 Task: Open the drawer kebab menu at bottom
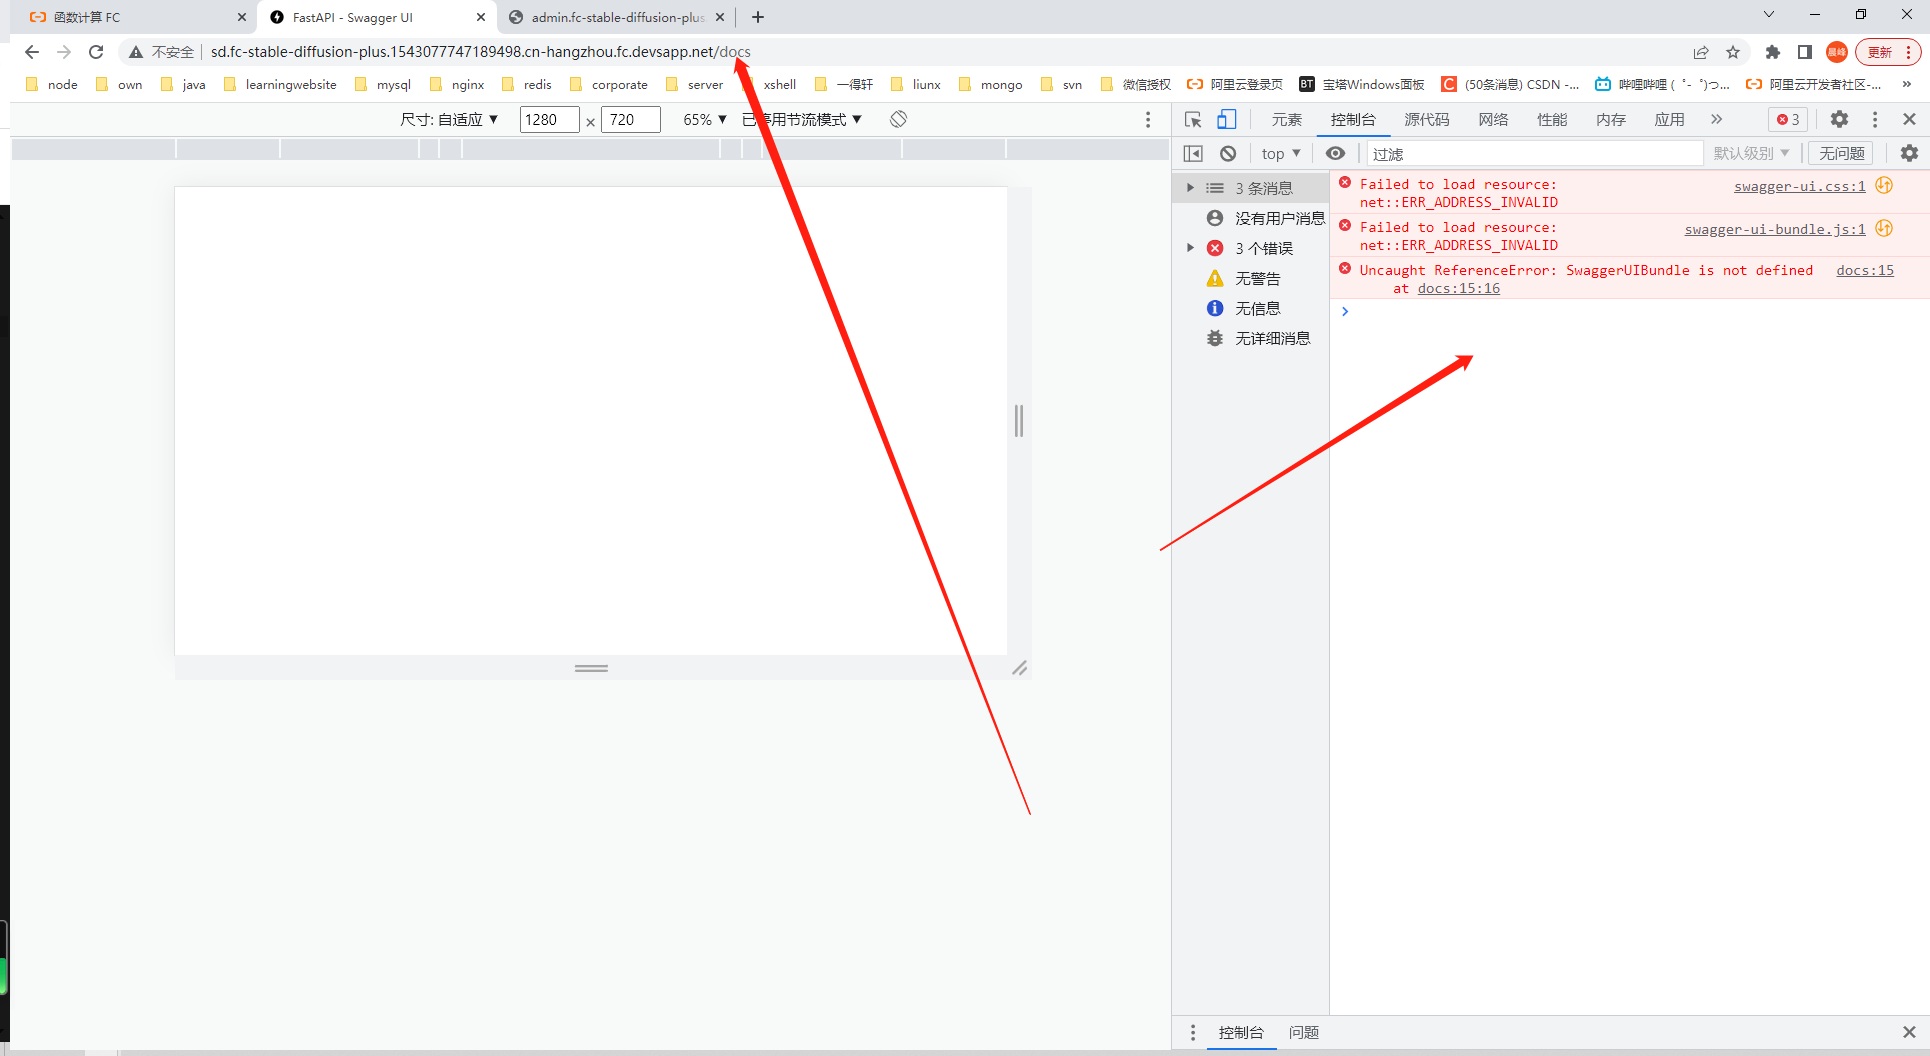pyautogui.click(x=1193, y=1033)
